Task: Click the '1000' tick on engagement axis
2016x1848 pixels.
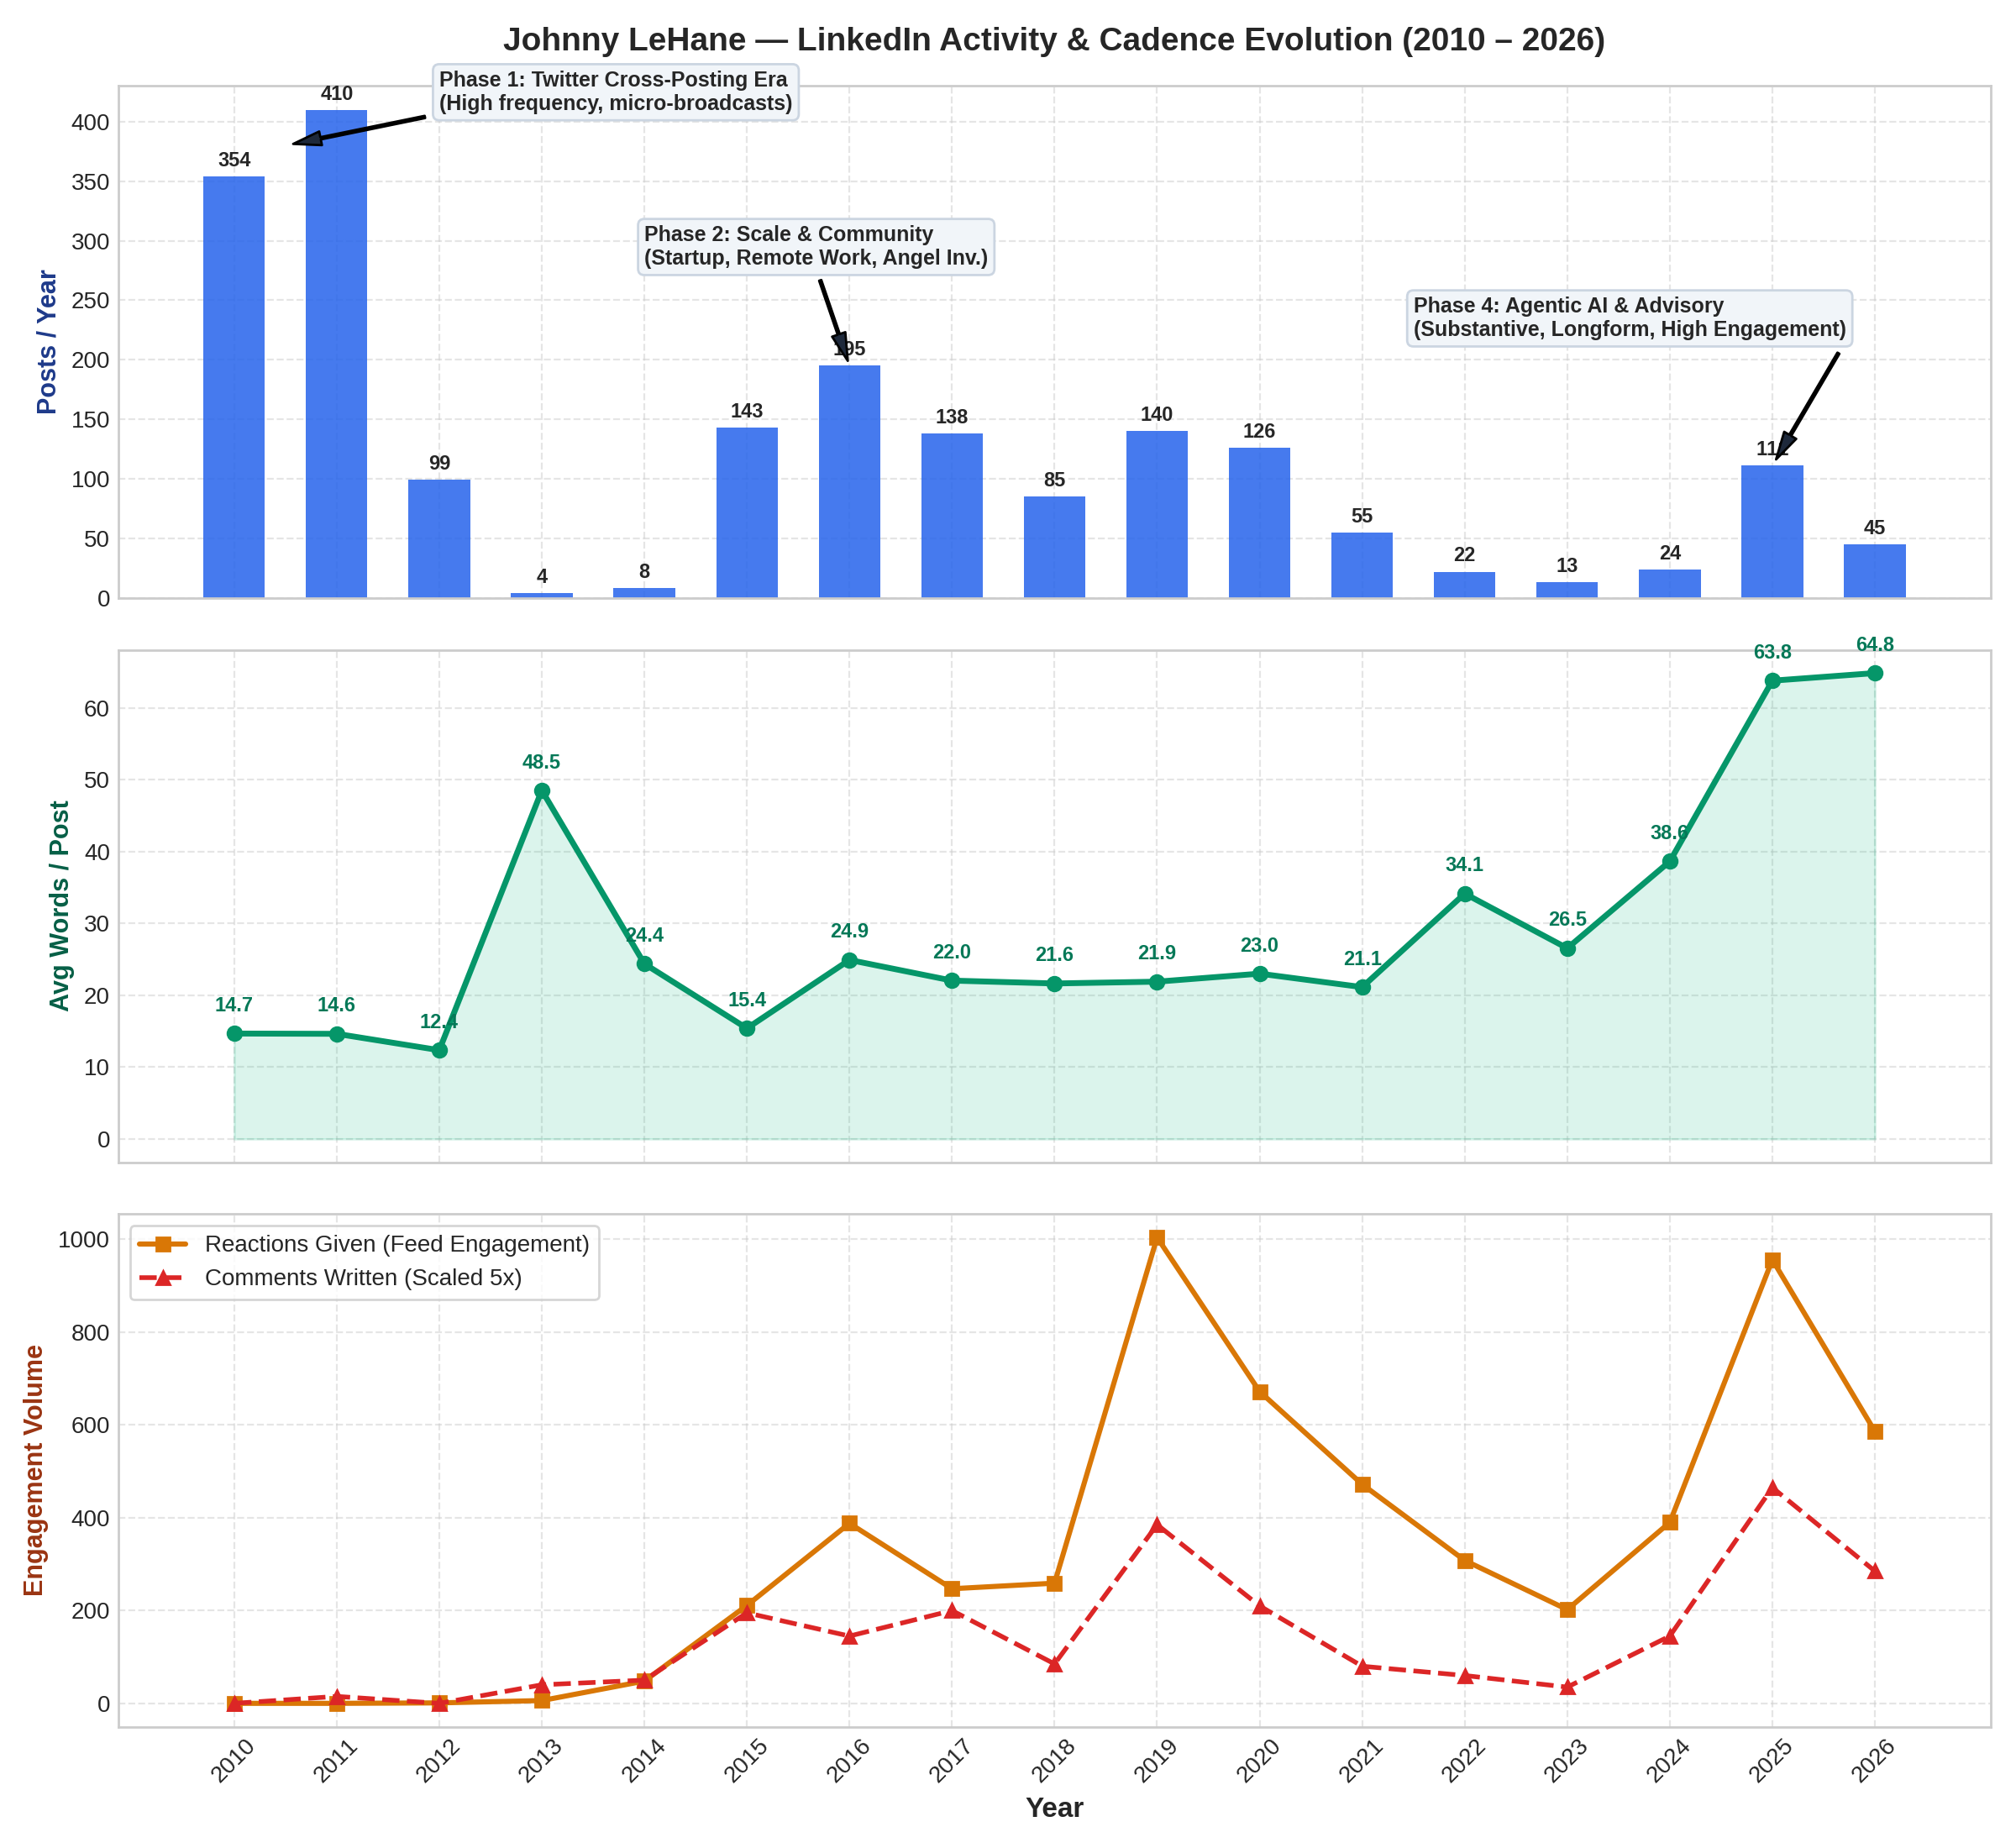Action: (x=82, y=1240)
